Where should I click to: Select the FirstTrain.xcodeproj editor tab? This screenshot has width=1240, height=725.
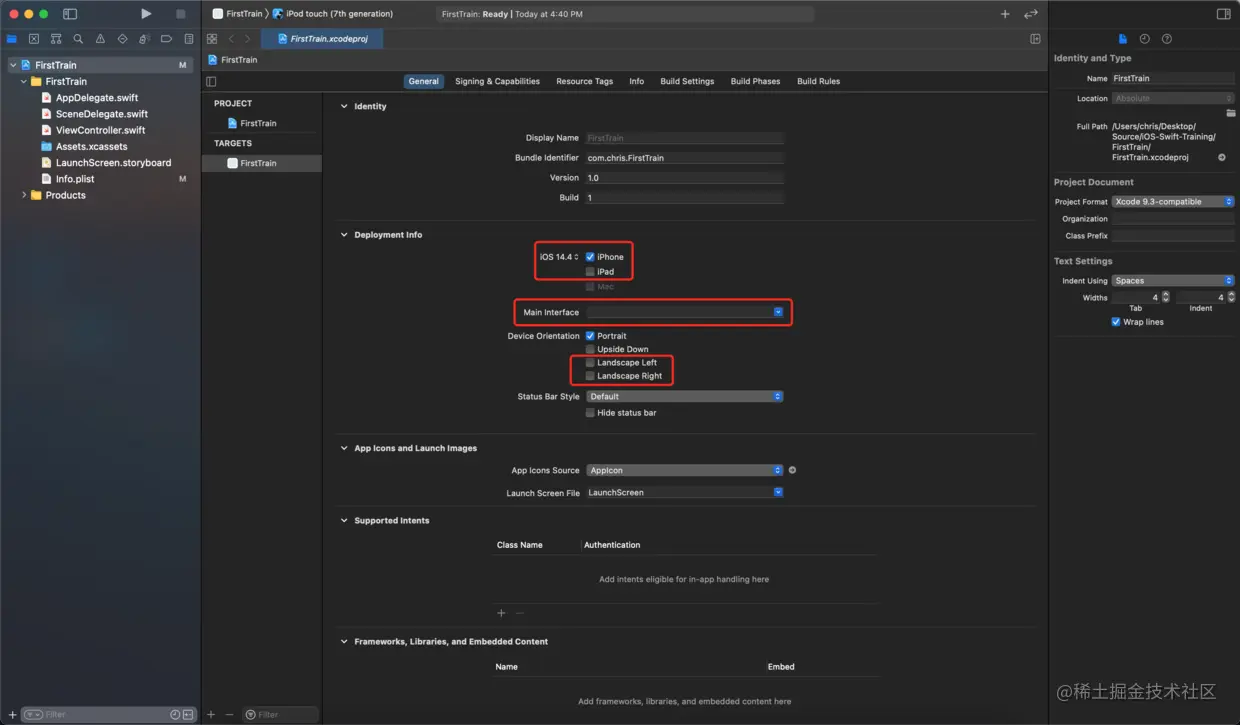[x=322, y=39]
